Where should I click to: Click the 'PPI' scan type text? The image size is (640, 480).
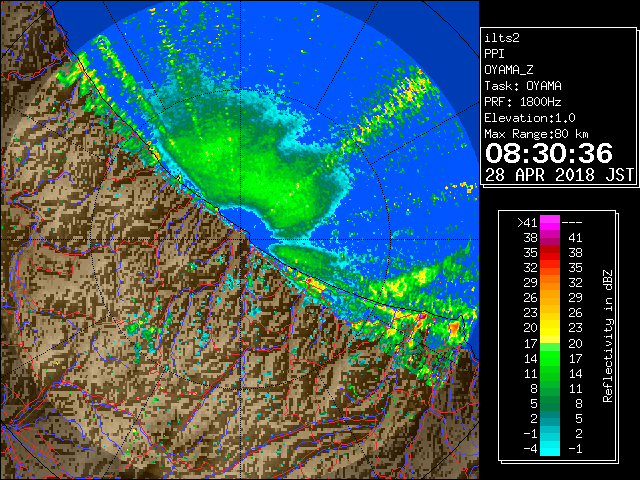click(x=494, y=54)
